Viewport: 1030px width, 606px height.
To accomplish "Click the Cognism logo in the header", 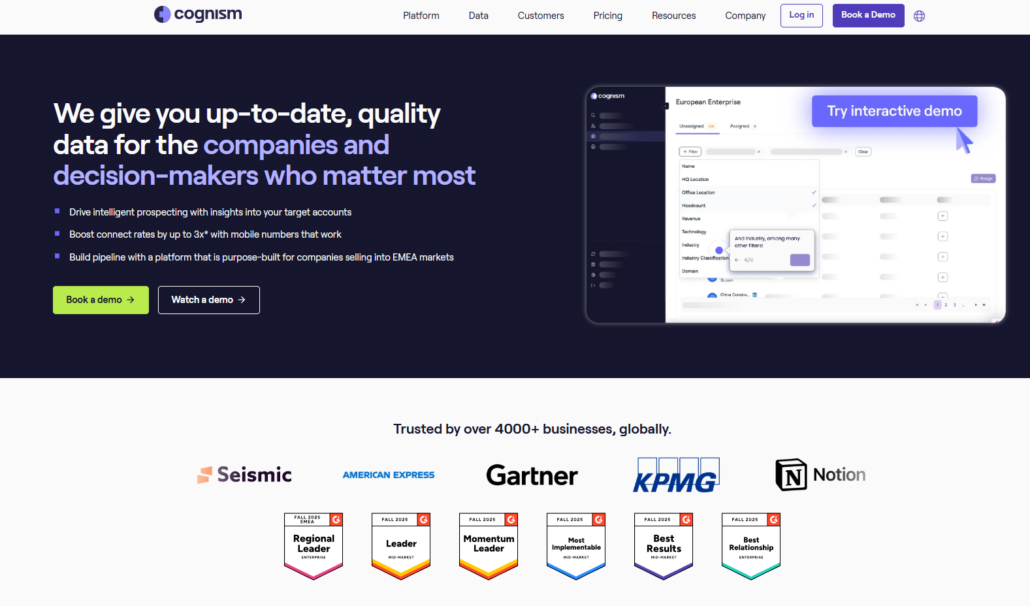I will tap(198, 15).
